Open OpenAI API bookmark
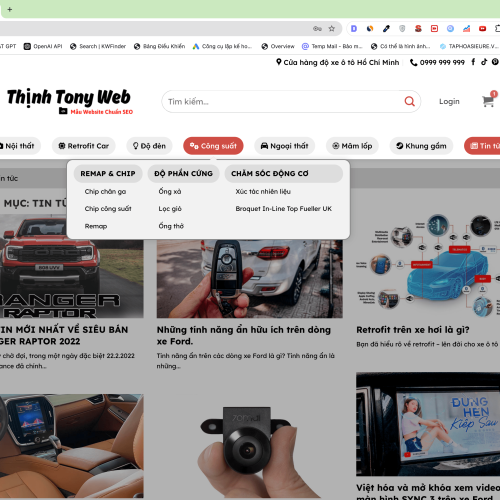The width and height of the screenshot is (500, 500). (43, 46)
